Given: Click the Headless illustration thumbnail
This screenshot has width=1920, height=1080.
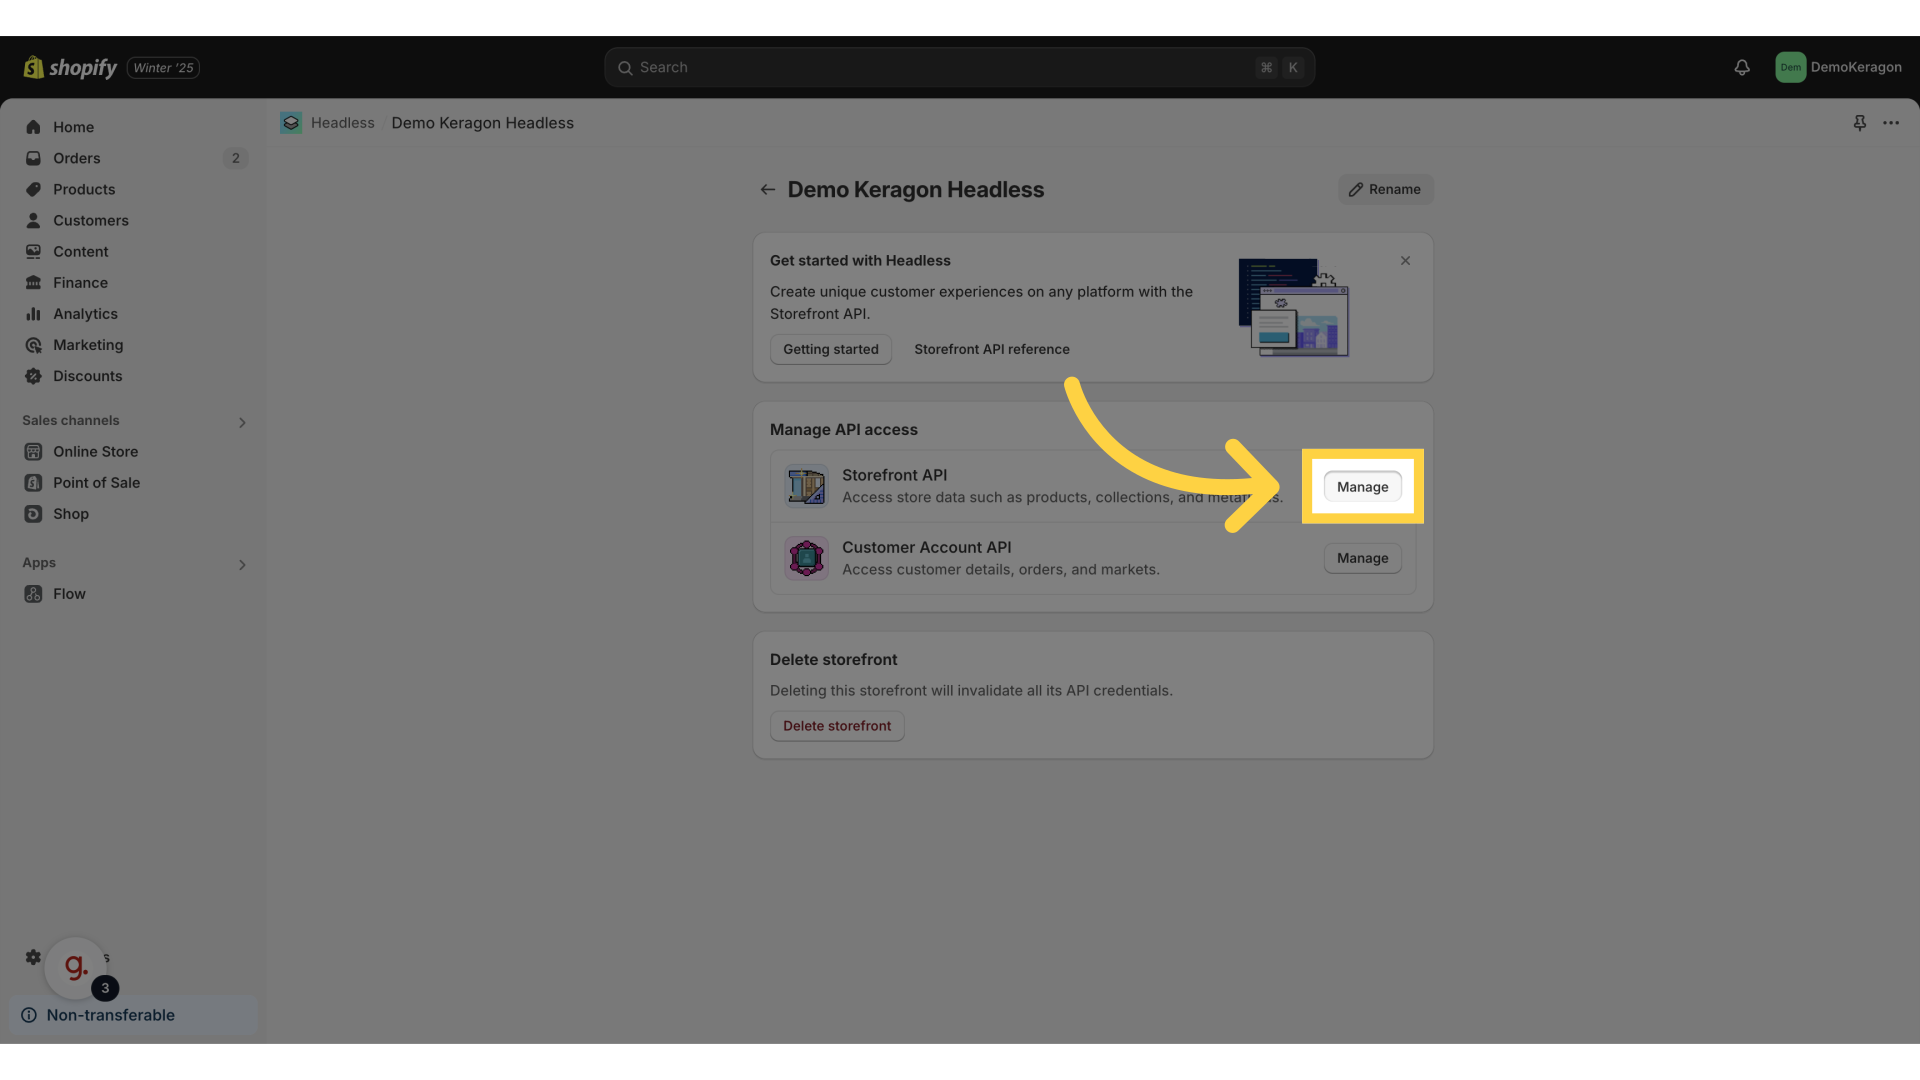Looking at the screenshot, I should [x=1293, y=307].
